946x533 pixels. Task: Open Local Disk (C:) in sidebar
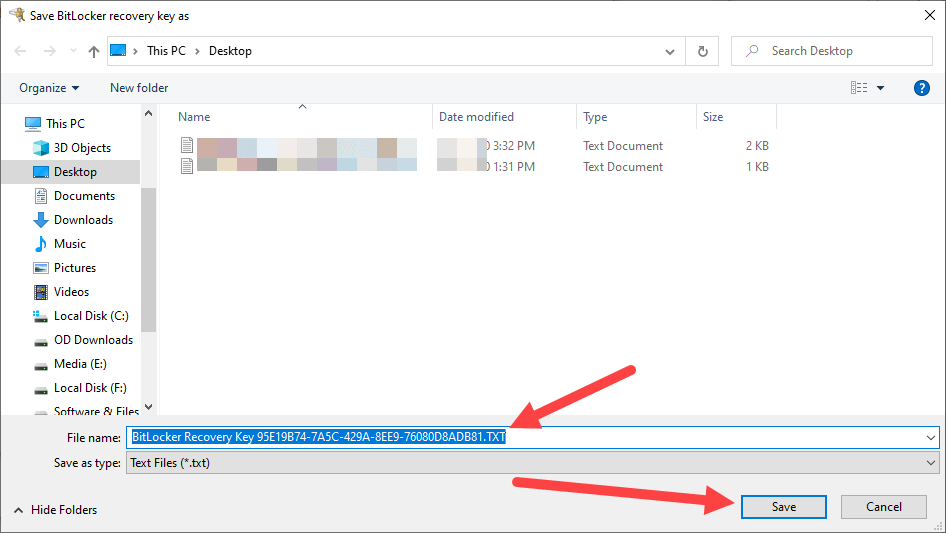[90, 316]
